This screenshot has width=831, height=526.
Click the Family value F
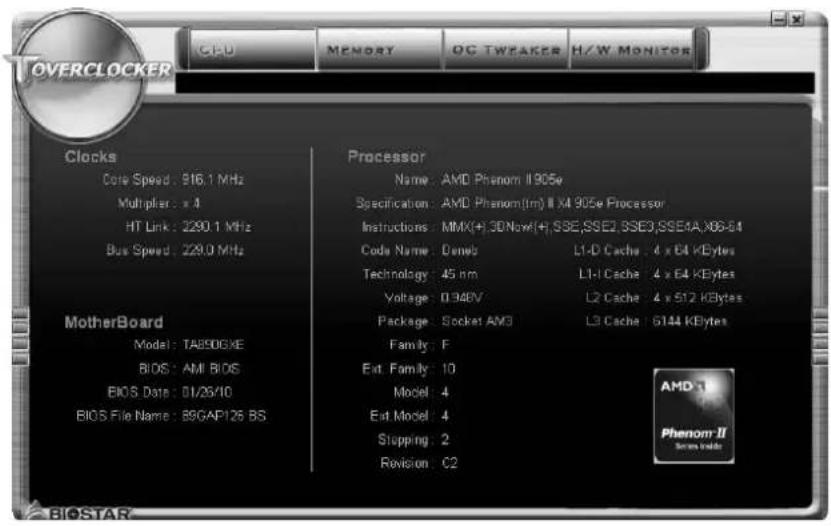click(445, 345)
